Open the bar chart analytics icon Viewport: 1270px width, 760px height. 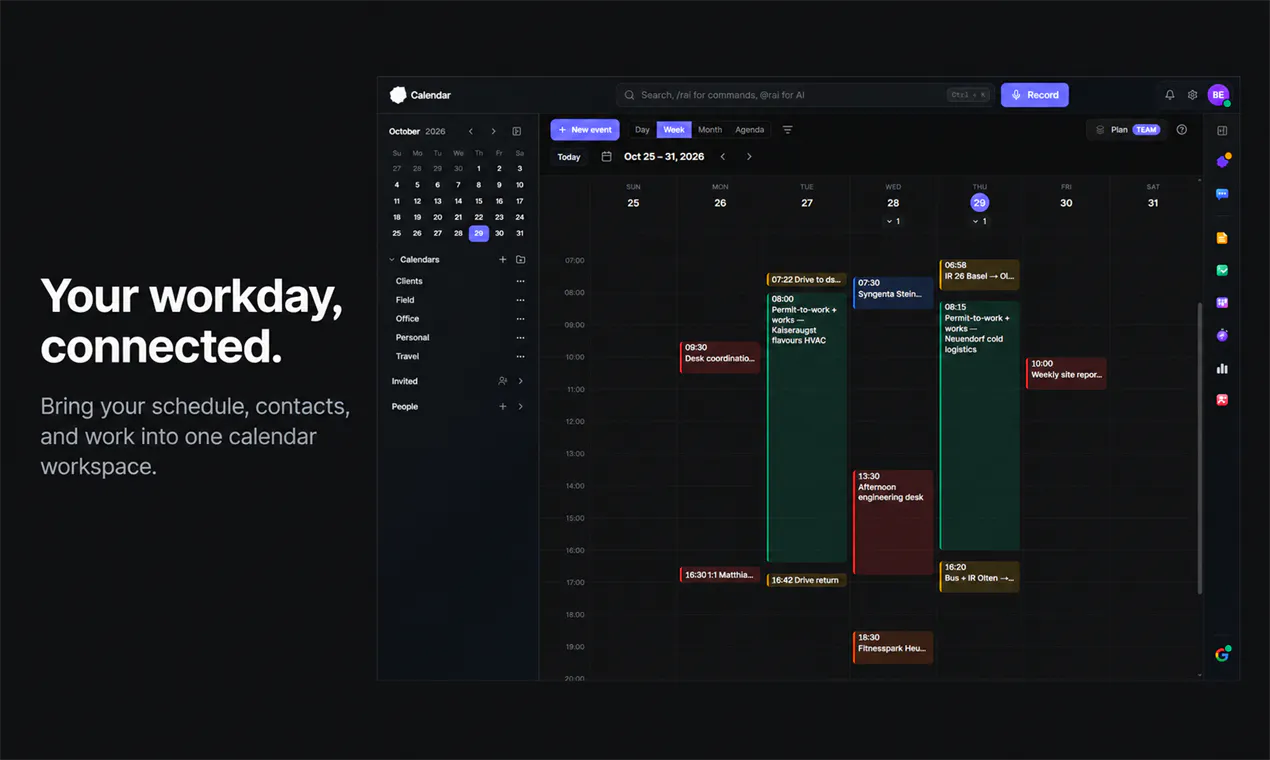tap(1222, 368)
